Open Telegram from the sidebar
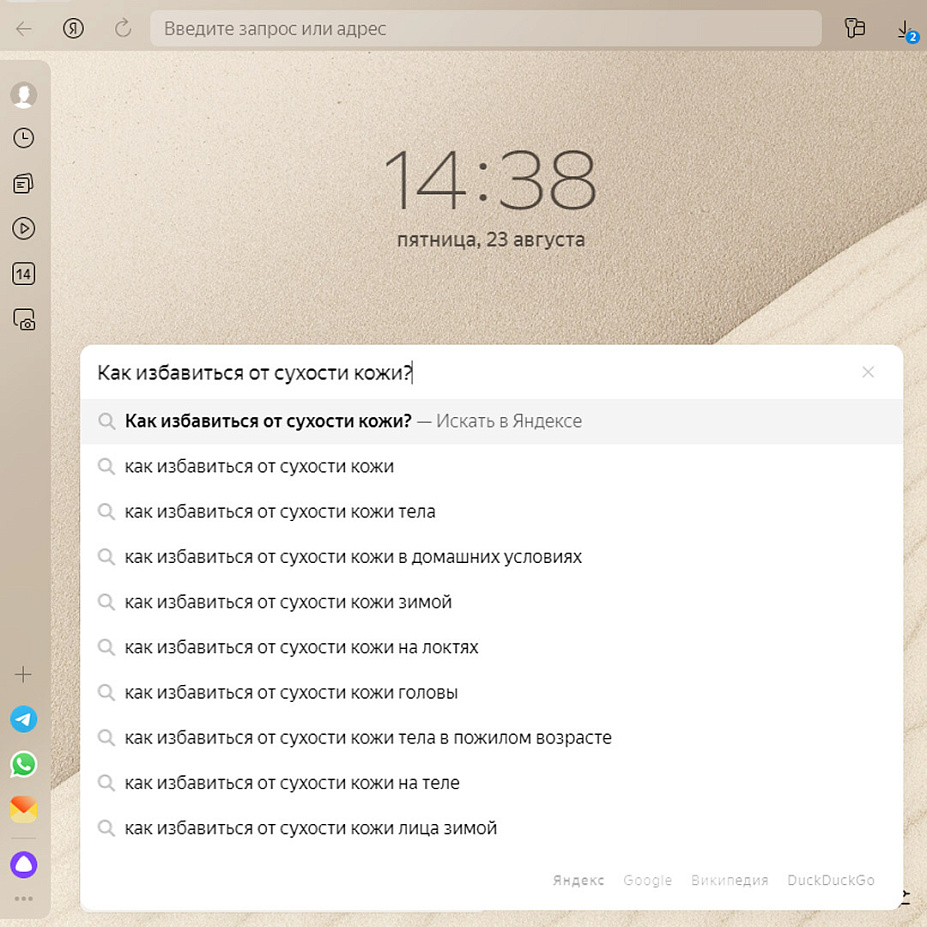927x927 pixels. point(24,719)
